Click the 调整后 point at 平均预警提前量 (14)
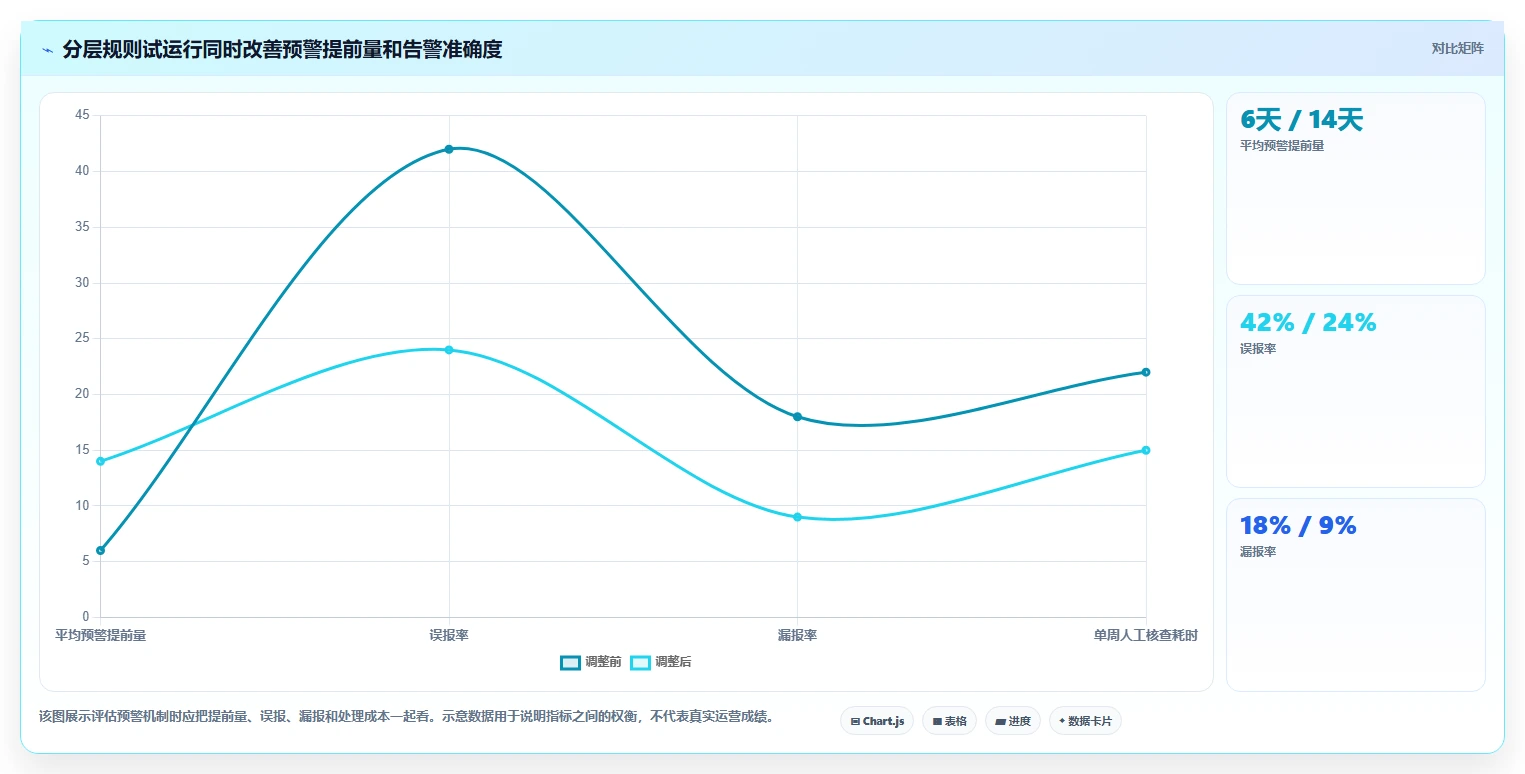The image size is (1525, 774). coord(100,461)
